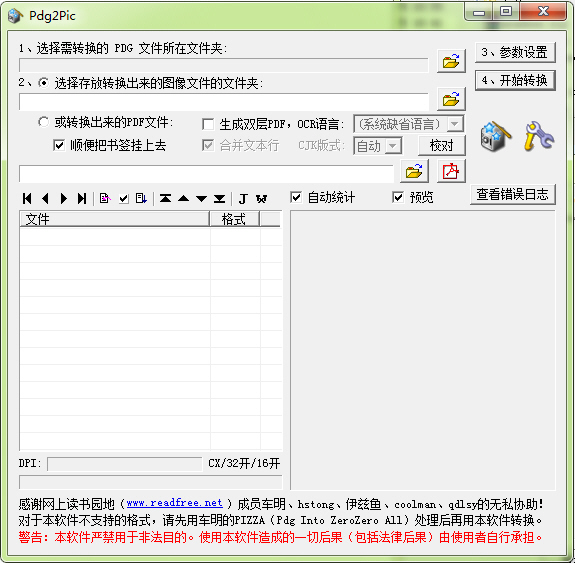The width and height of the screenshot is (575, 563).
Task: Click the wrench and key tools icon
Action: click(x=539, y=136)
